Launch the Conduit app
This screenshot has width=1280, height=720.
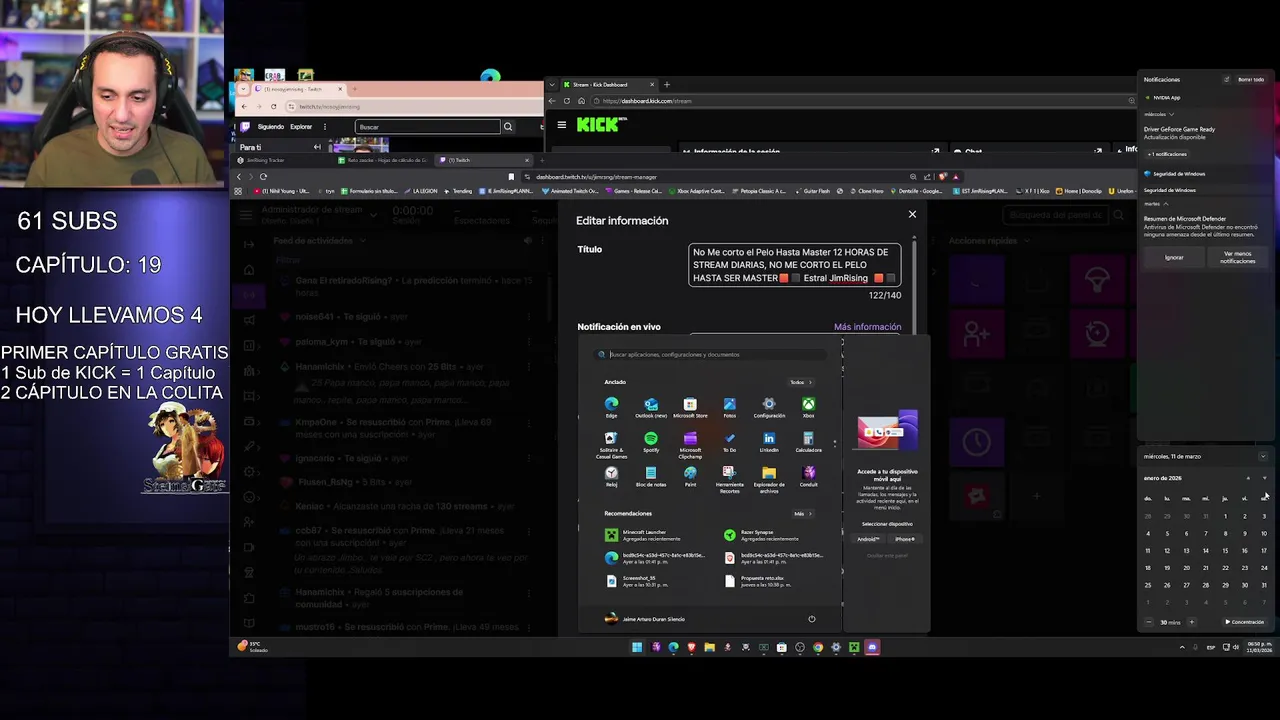point(808,476)
